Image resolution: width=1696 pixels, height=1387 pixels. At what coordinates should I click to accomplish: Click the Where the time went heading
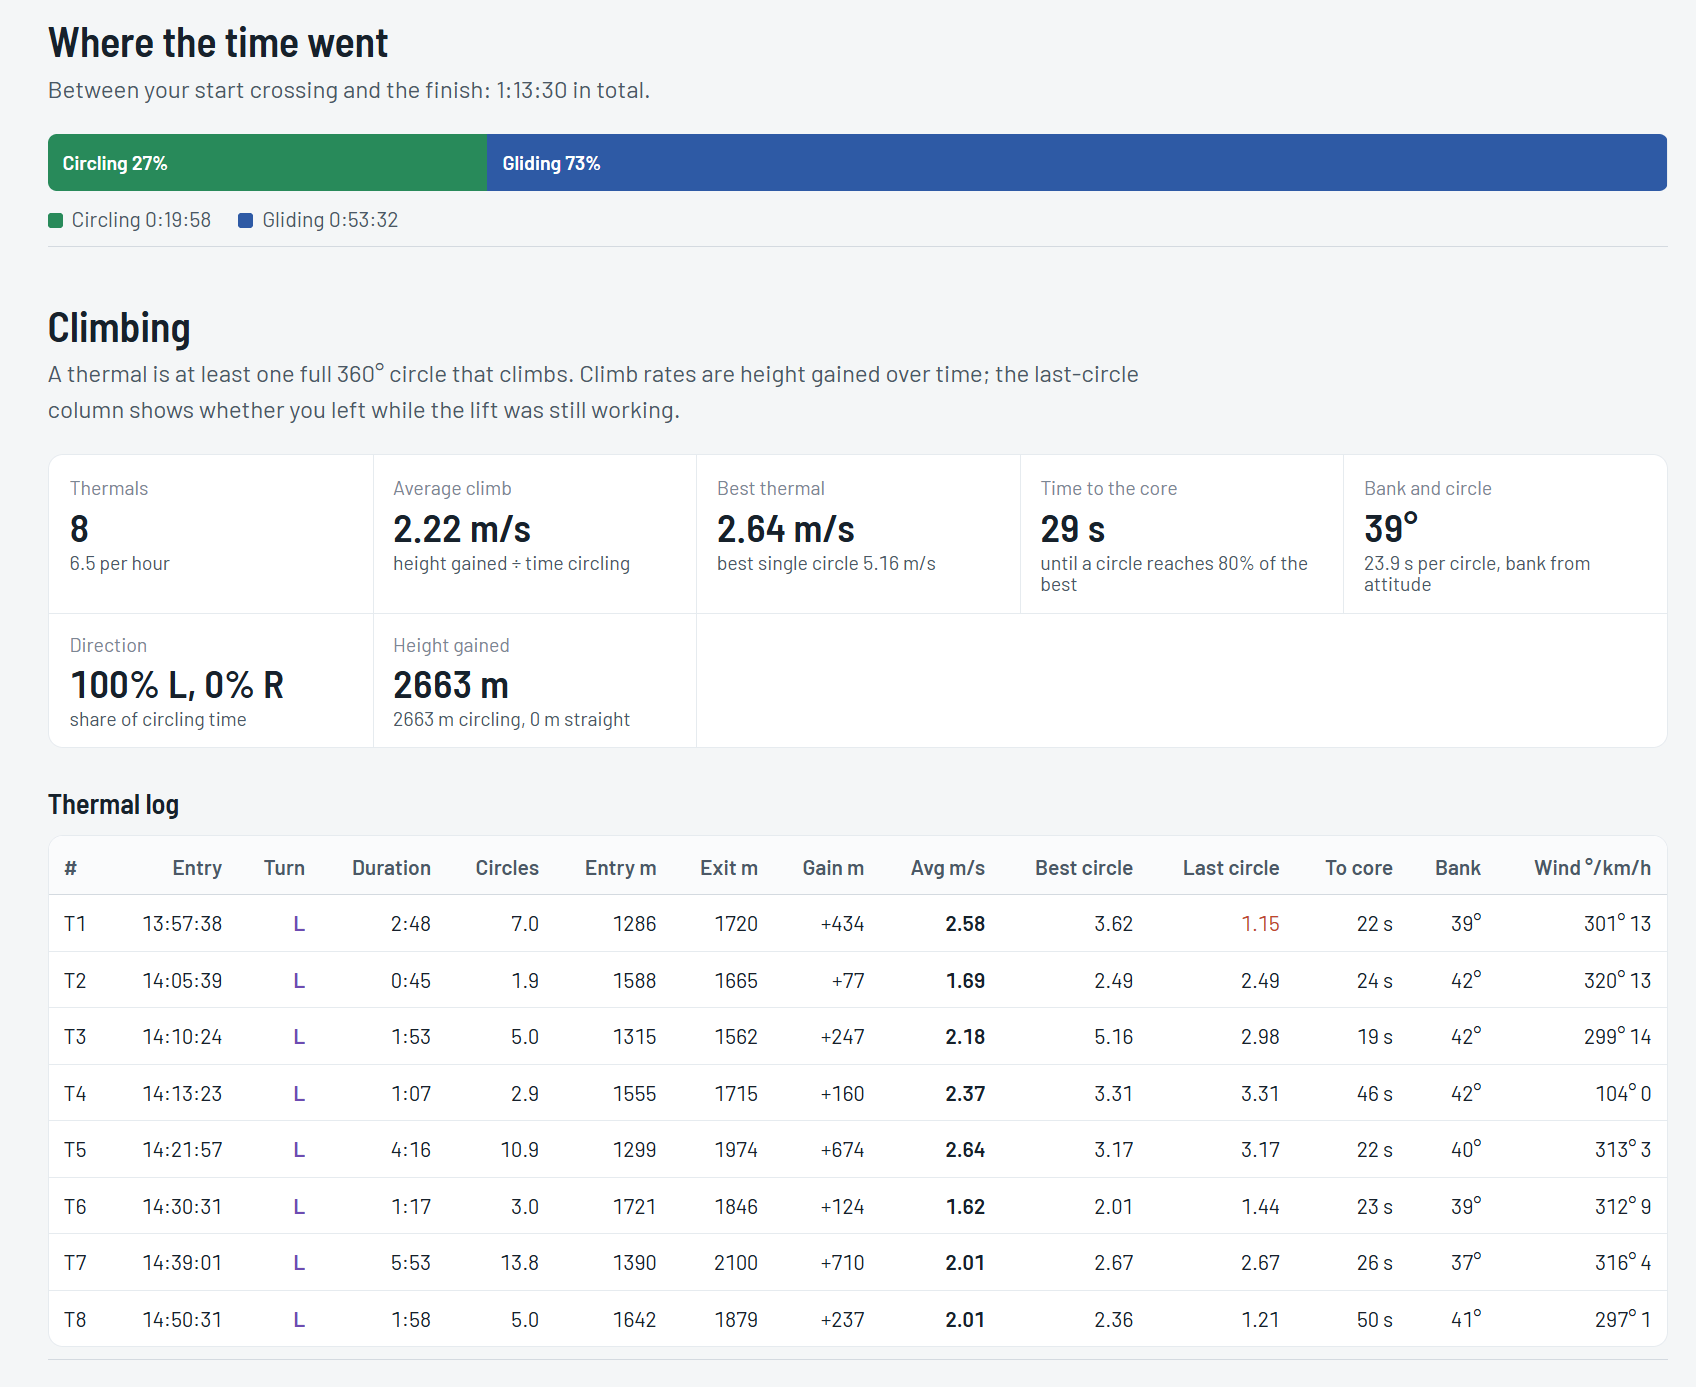click(x=218, y=43)
